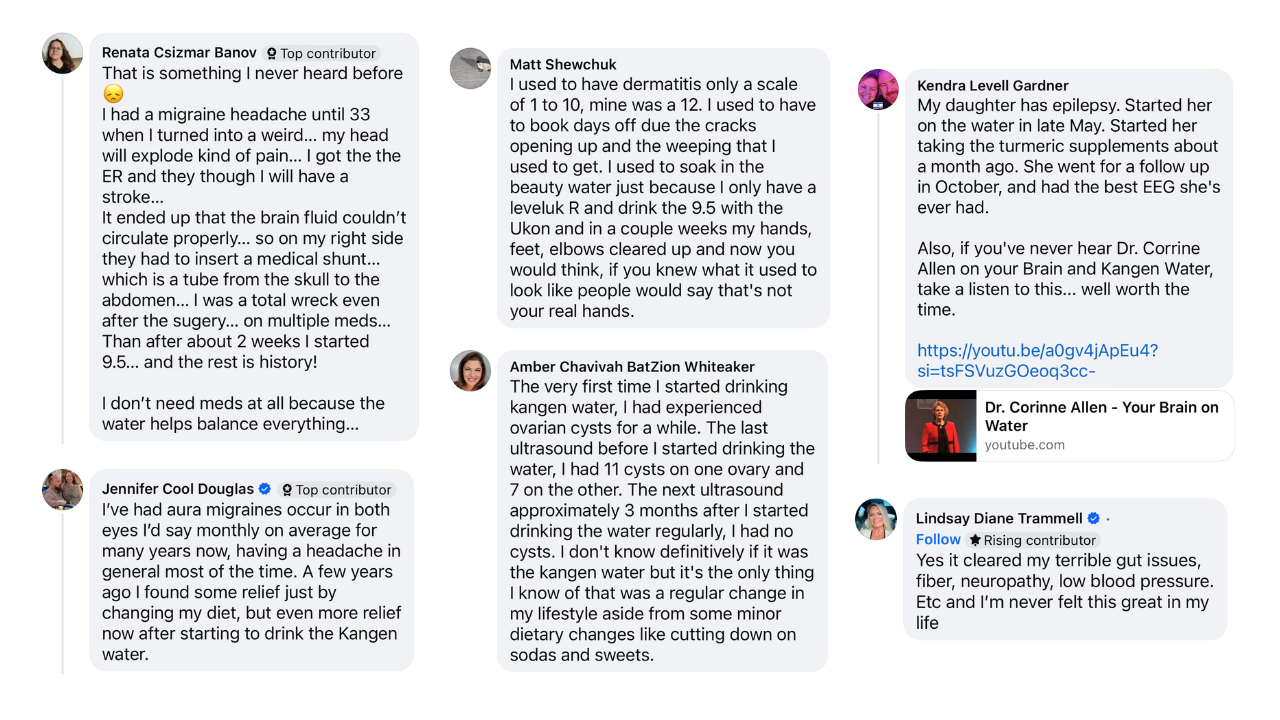Open the youtu.be link in Kendra's comment
The image size is (1280, 720).
click(1037, 361)
